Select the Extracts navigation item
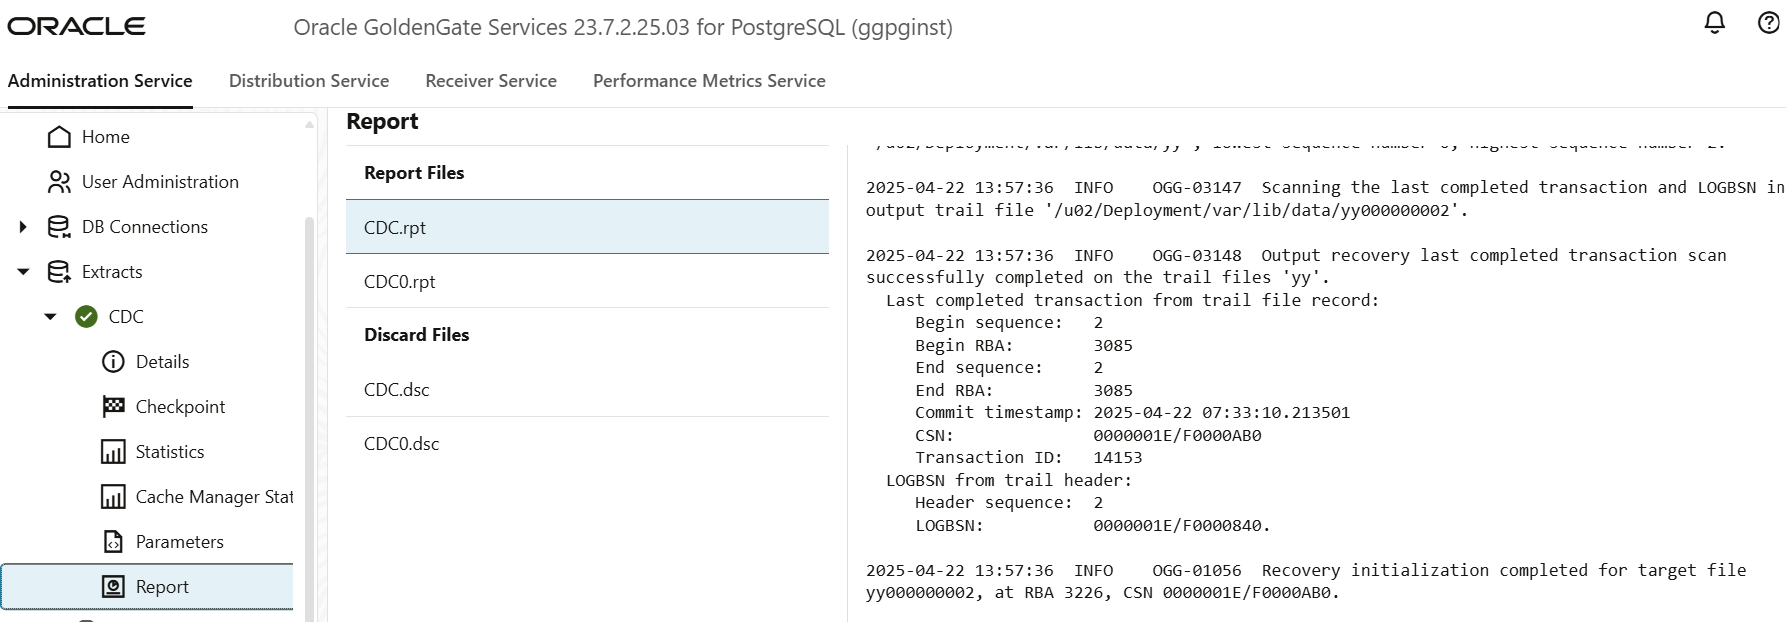1786x622 pixels. click(x=112, y=272)
